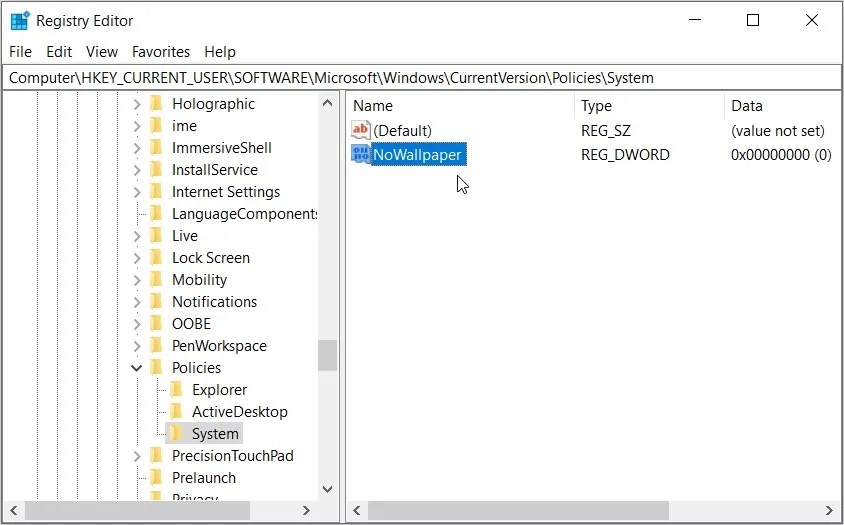
Task: Click values pane scroll left arrow
Action: tap(356, 510)
